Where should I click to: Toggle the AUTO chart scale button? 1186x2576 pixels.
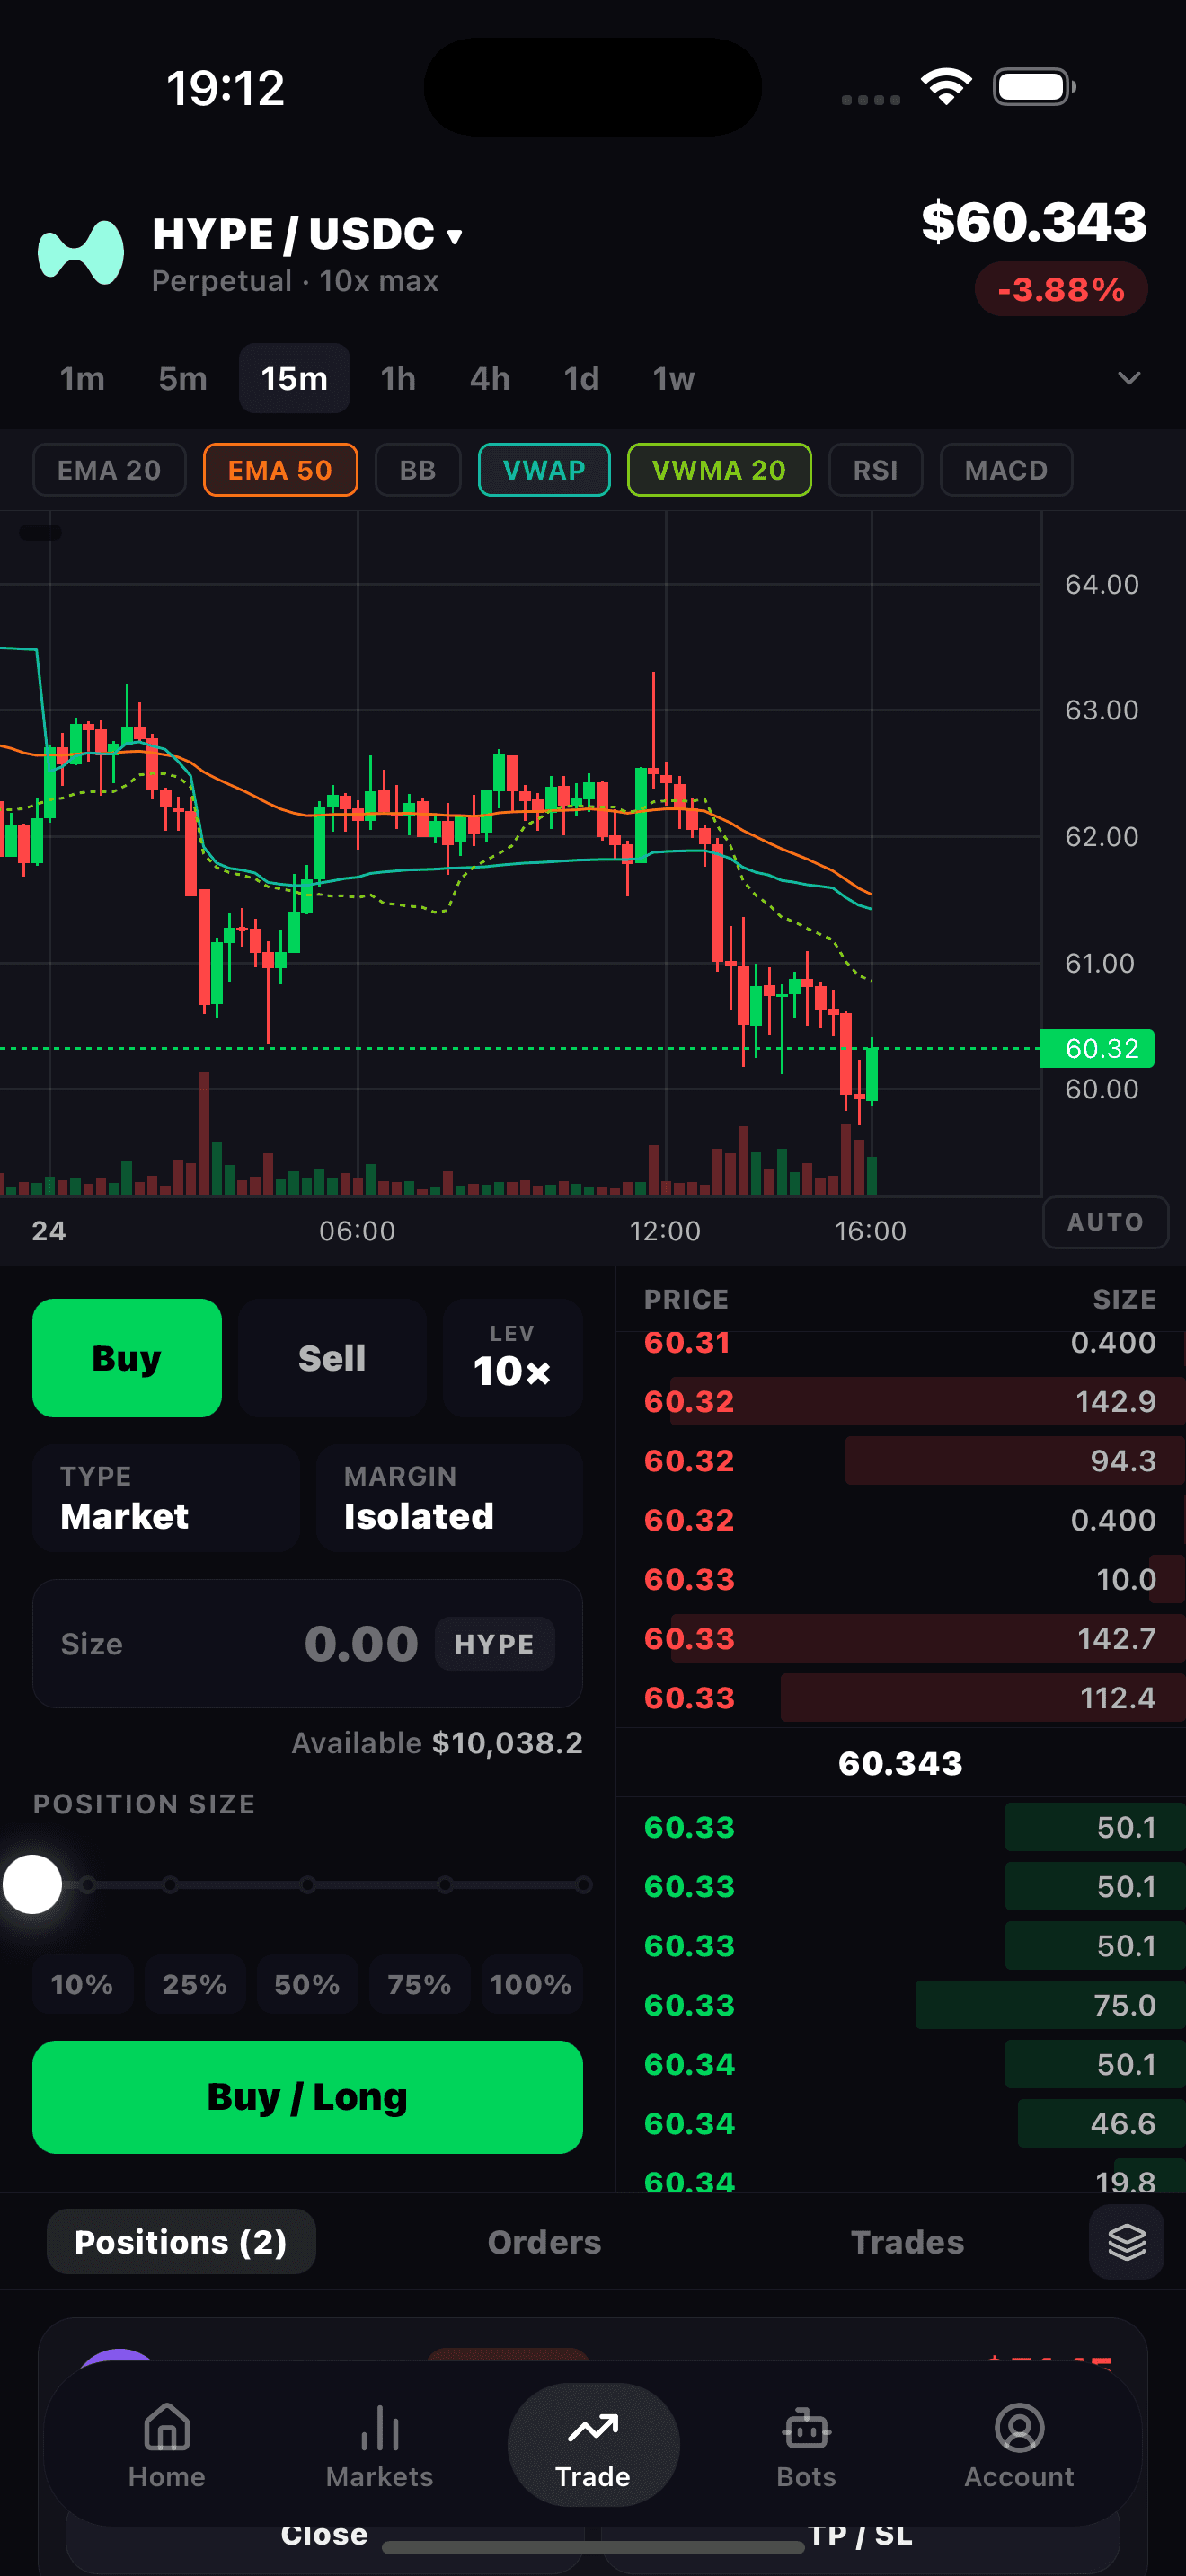[1105, 1222]
